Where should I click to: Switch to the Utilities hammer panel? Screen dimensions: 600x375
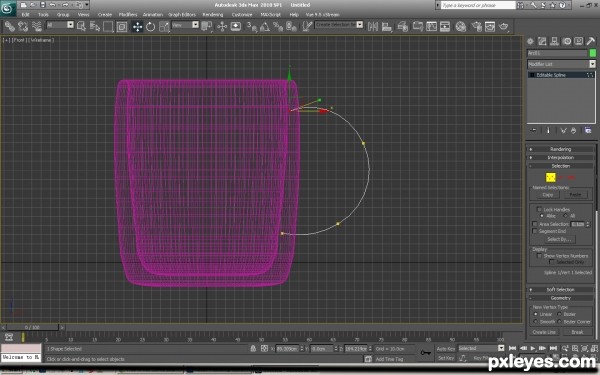click(x=590, y=41)
